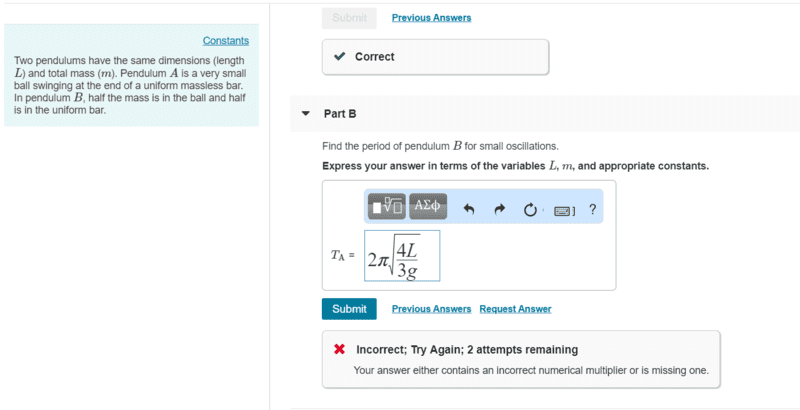Image resolution: width=800 pixels, height=410 pixels.
Task: Click the red X incorrect icon
Action: click(x=340, y=350)
